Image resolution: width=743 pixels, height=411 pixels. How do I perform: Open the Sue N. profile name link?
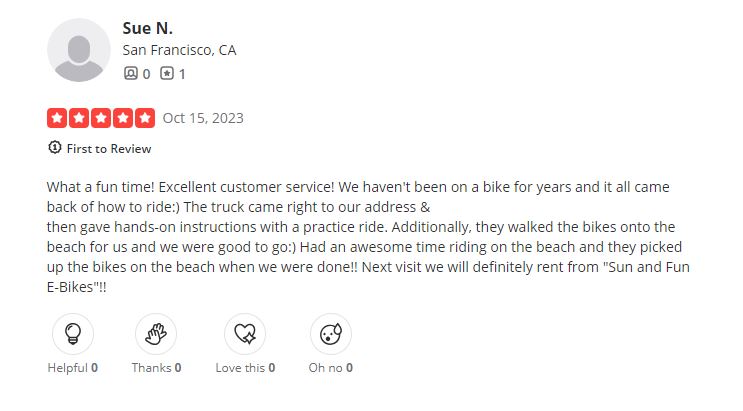147,28
